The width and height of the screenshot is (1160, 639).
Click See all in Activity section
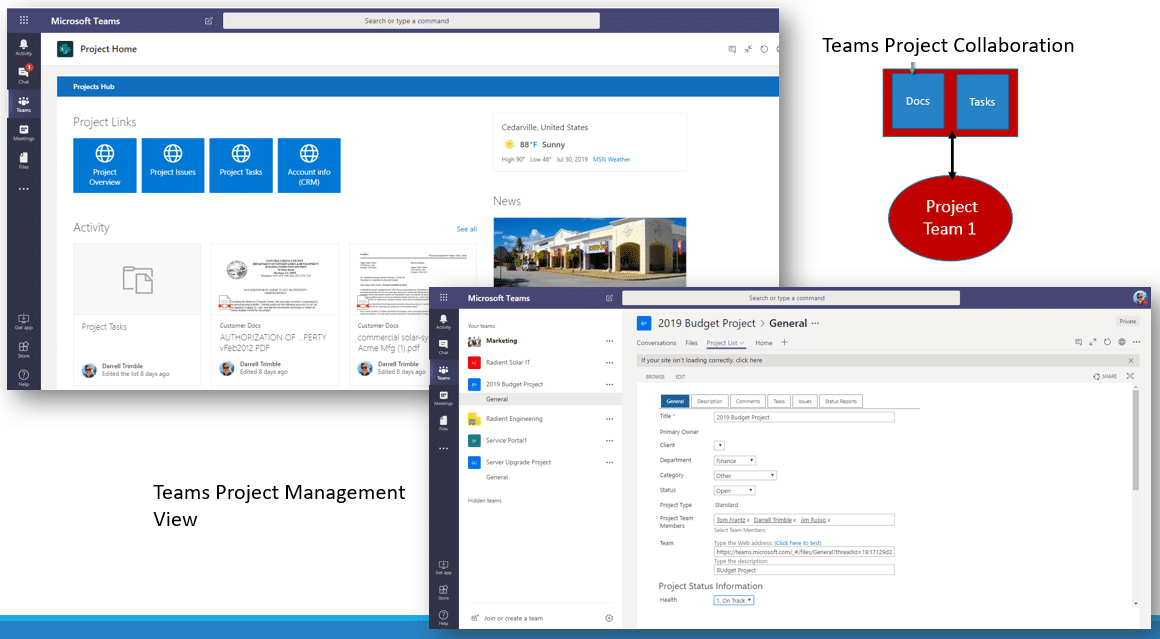(466, 229)
